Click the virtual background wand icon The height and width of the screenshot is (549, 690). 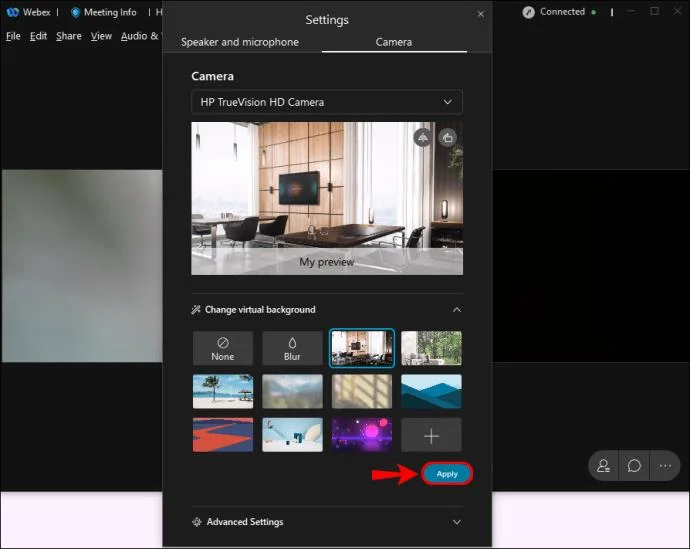pos(196,310)
